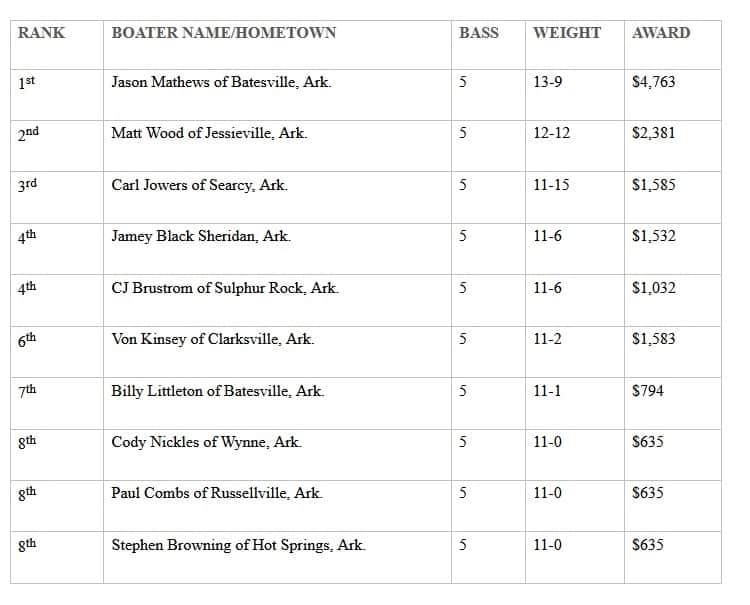
Task: Select CJ Brustrom of Sulphur Rock
Action: coord(225,288)
